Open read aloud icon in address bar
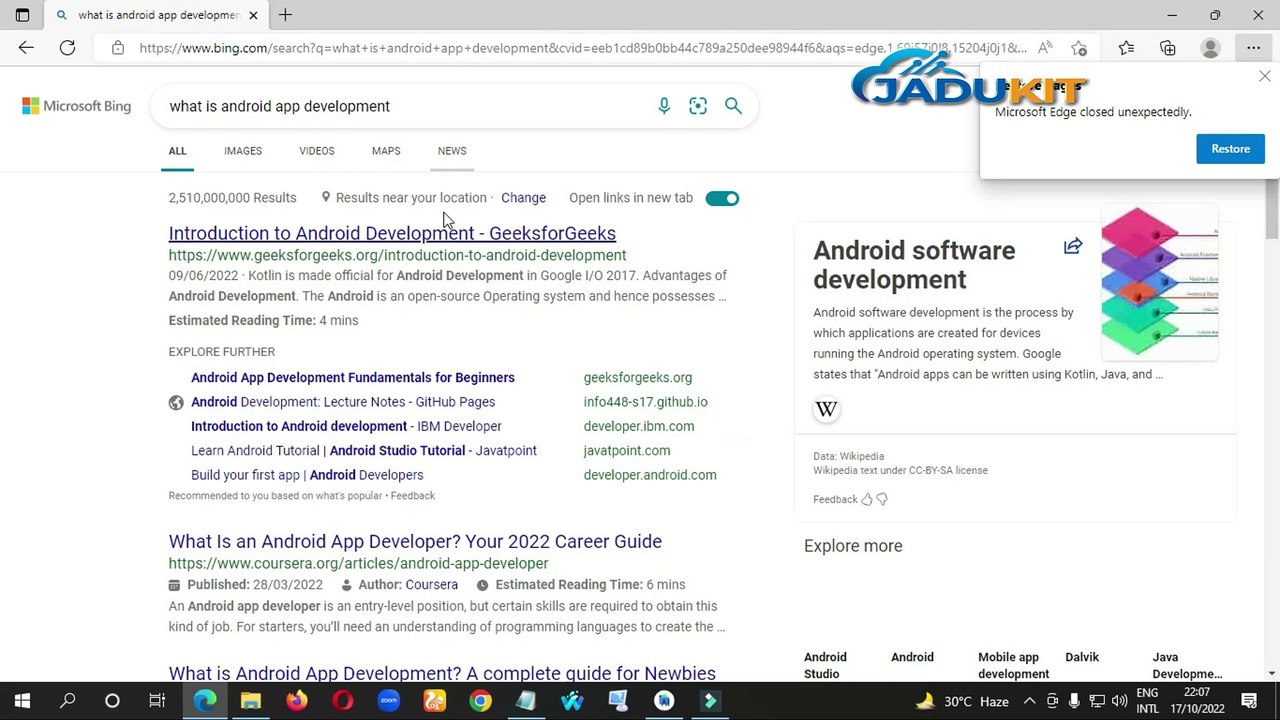 click(1045, 48)
